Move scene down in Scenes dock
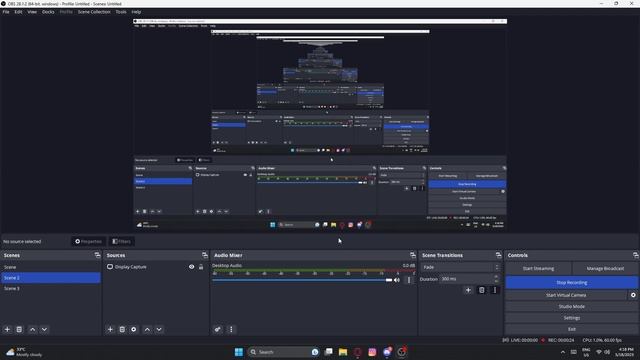The image size is (640, 360). pyautogui.click(x=44, y=329)
